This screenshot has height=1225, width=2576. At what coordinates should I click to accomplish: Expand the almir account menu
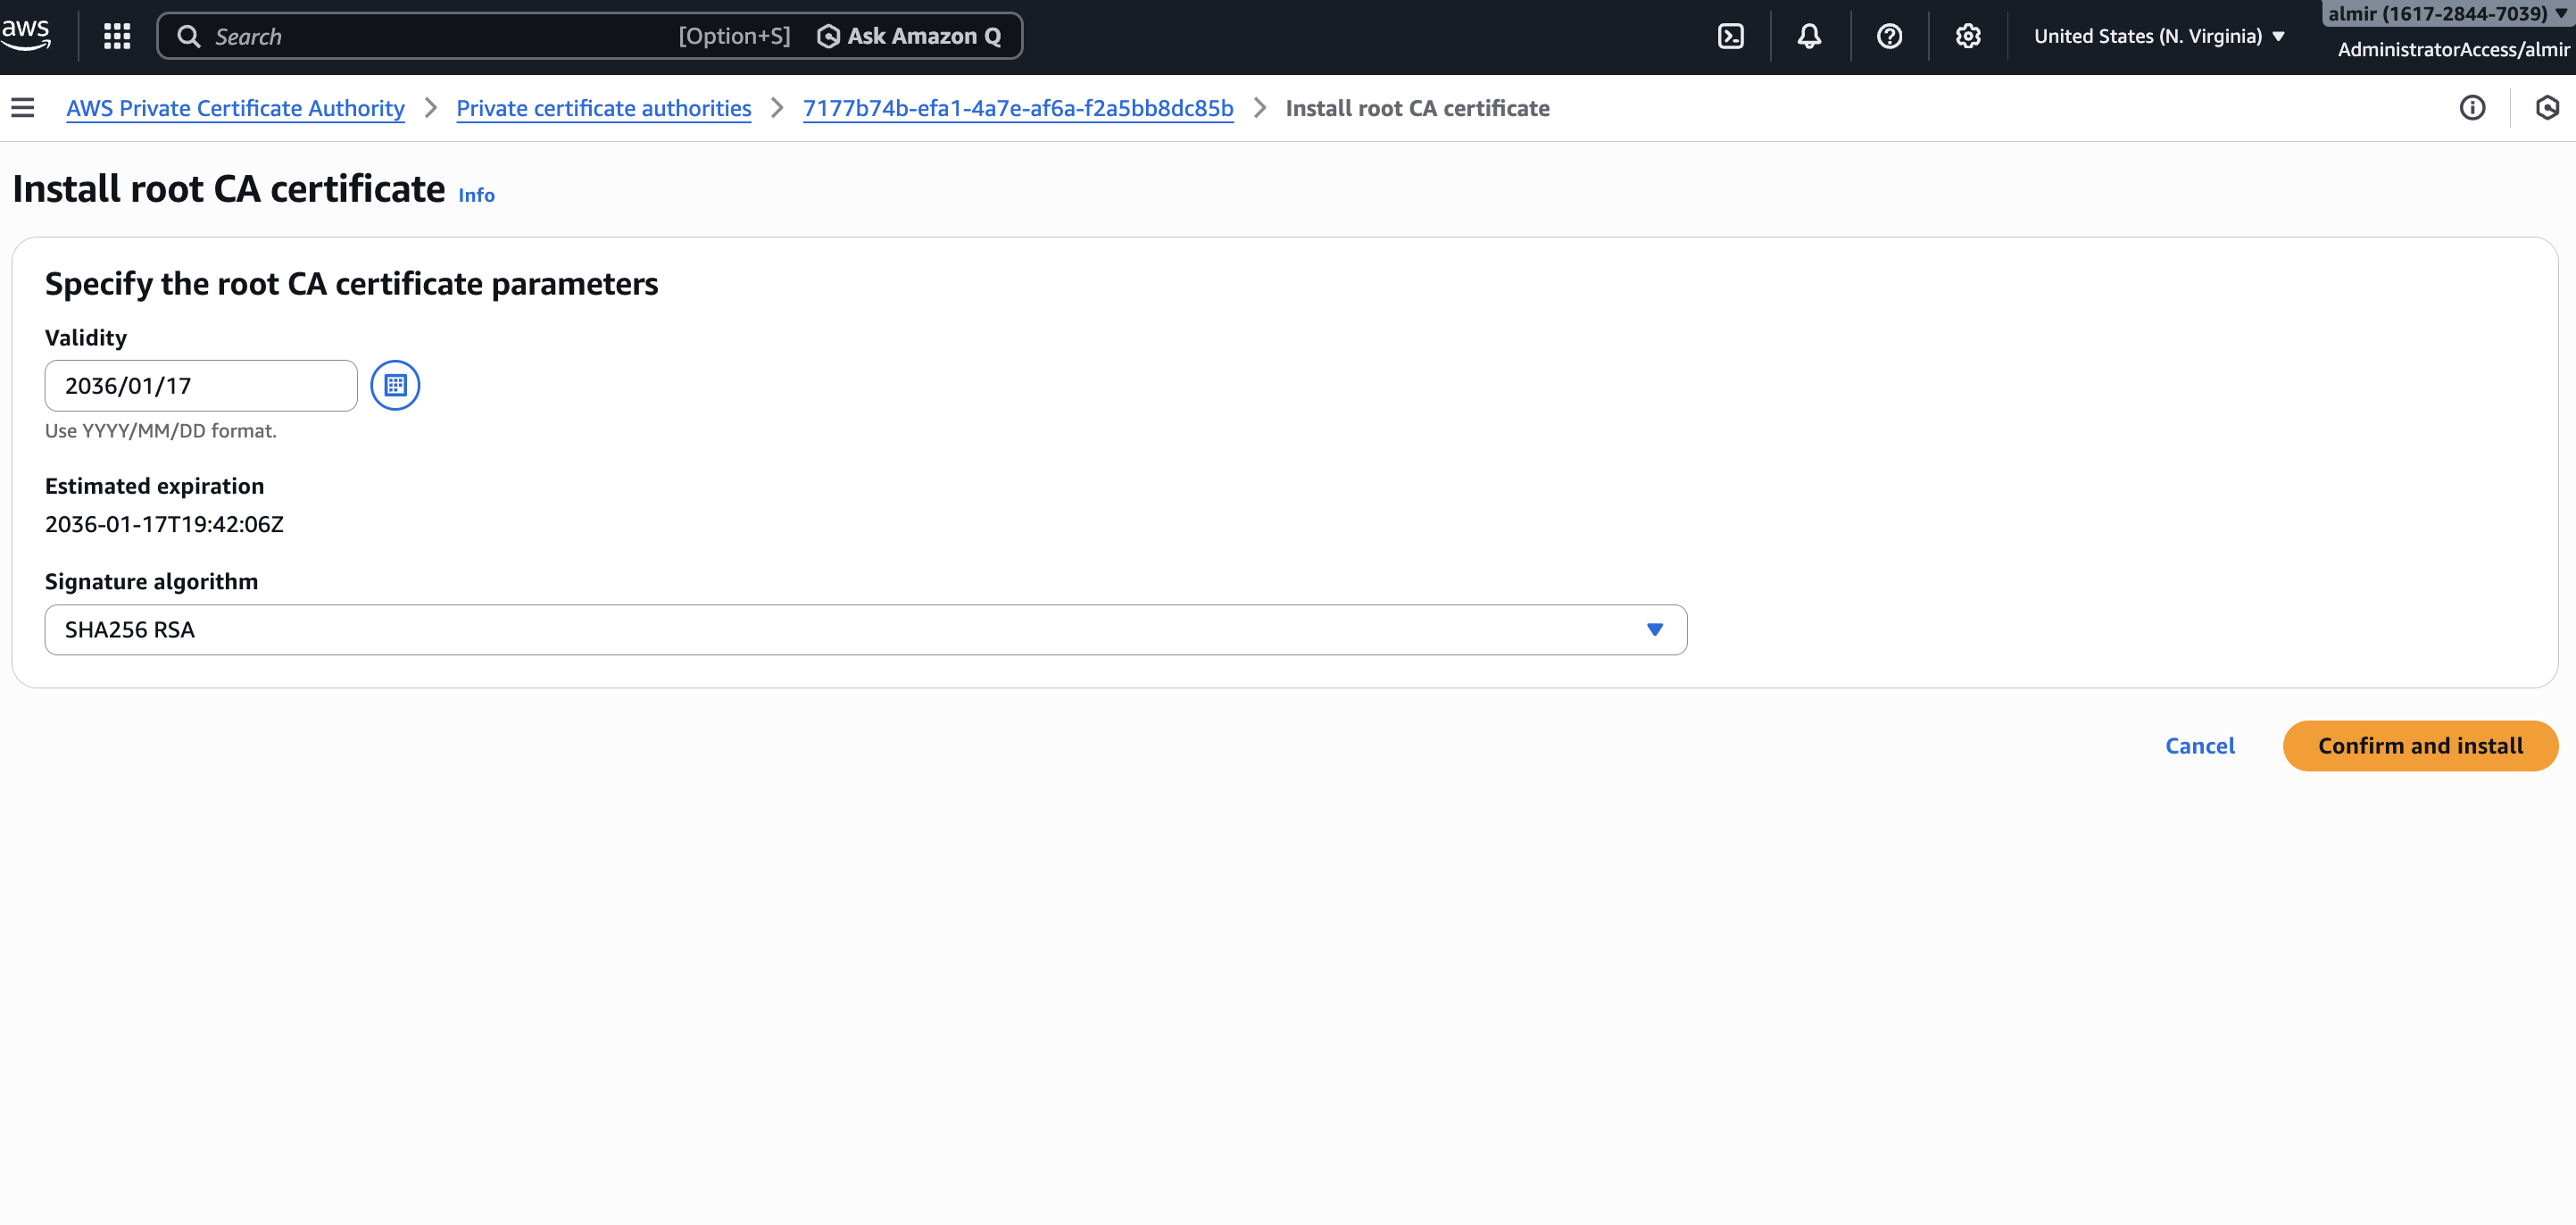coord(2445,14)
